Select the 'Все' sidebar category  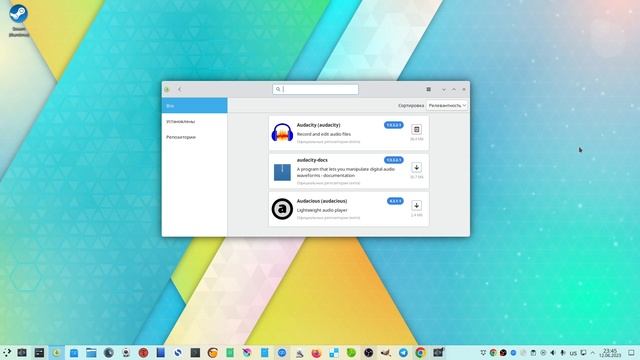coord(194,106)
